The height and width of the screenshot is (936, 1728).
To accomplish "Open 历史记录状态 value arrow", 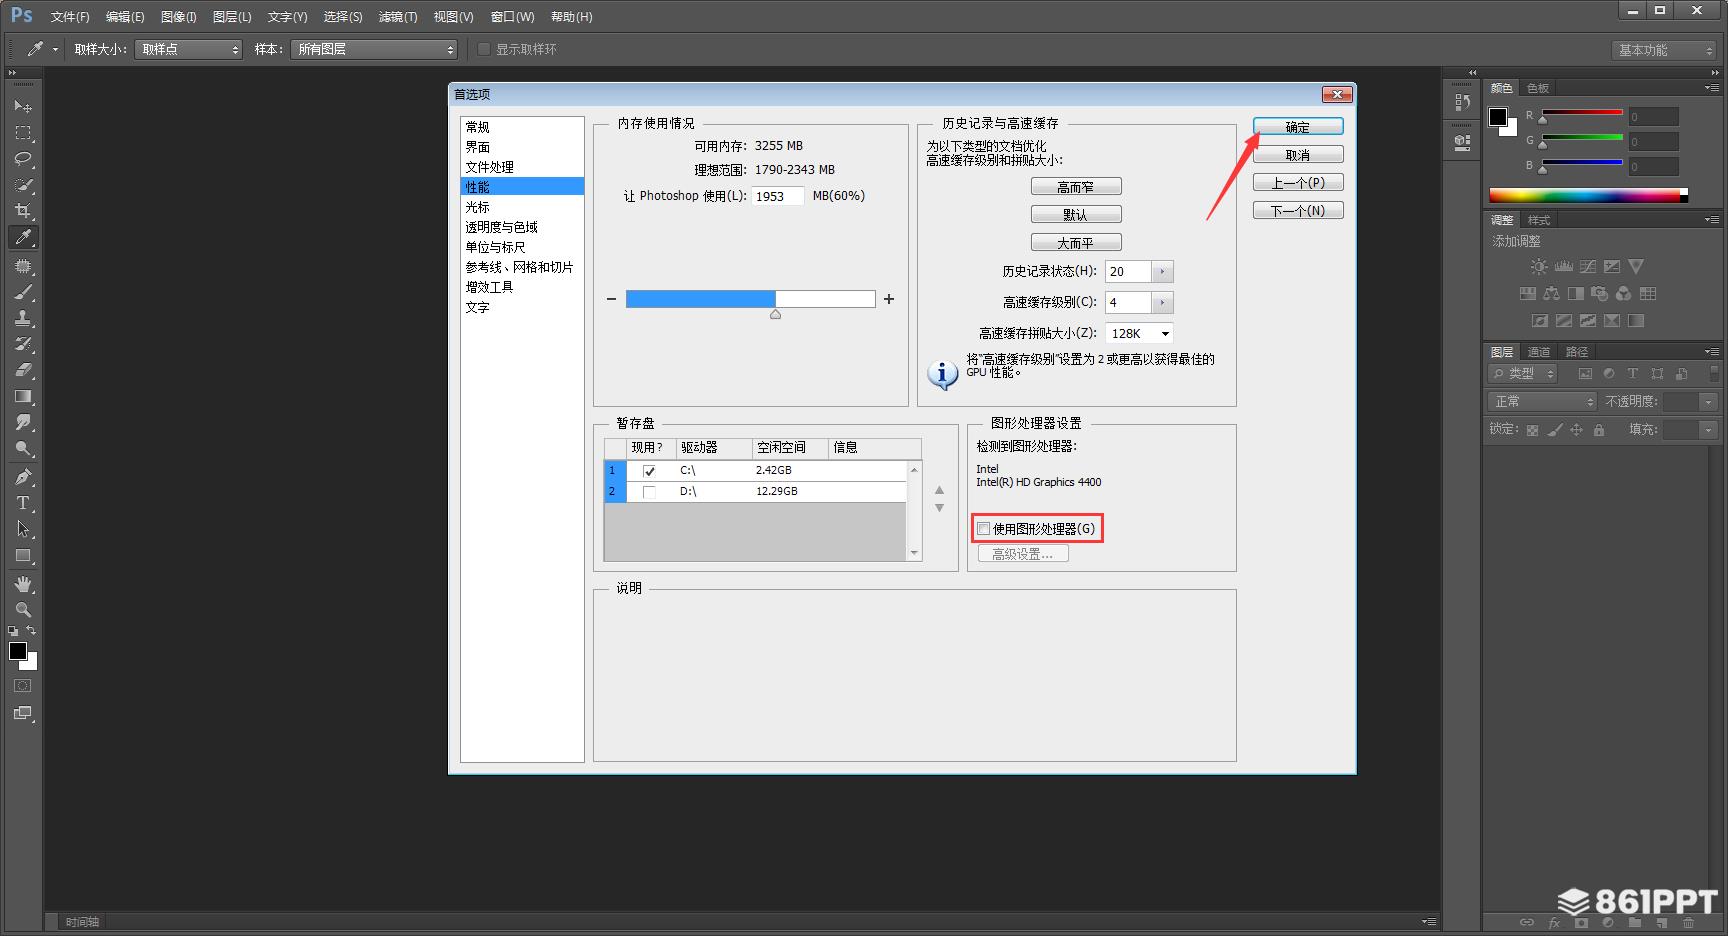I will (1162, 272).
